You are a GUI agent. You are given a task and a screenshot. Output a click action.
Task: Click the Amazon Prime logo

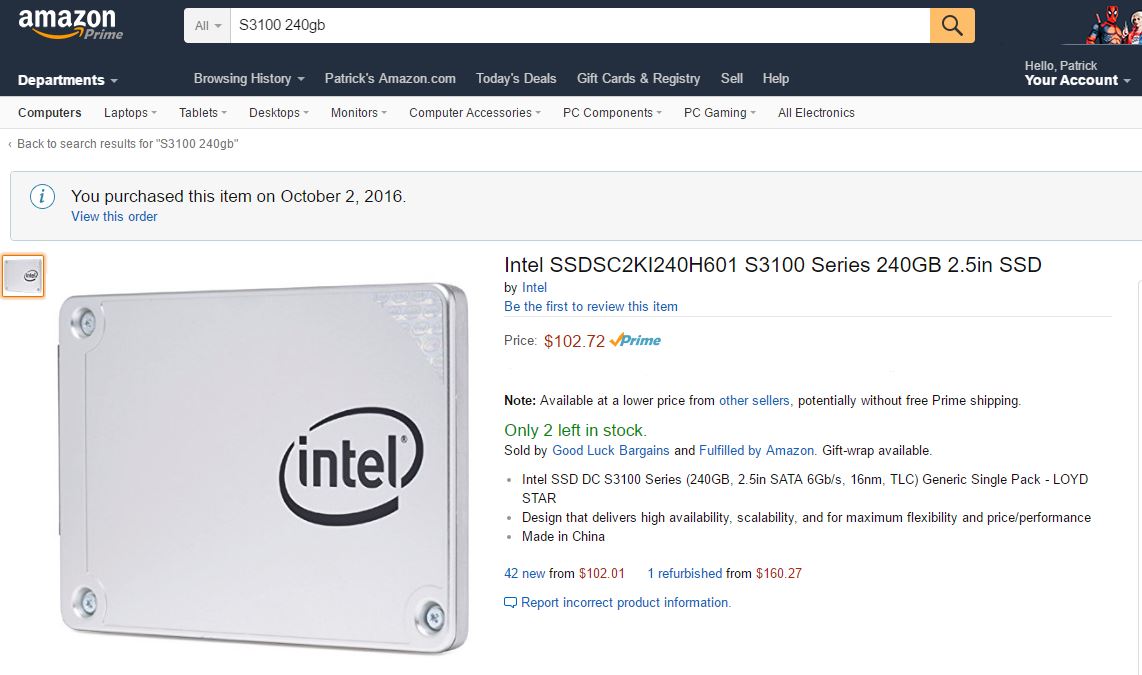click(70, 25)
